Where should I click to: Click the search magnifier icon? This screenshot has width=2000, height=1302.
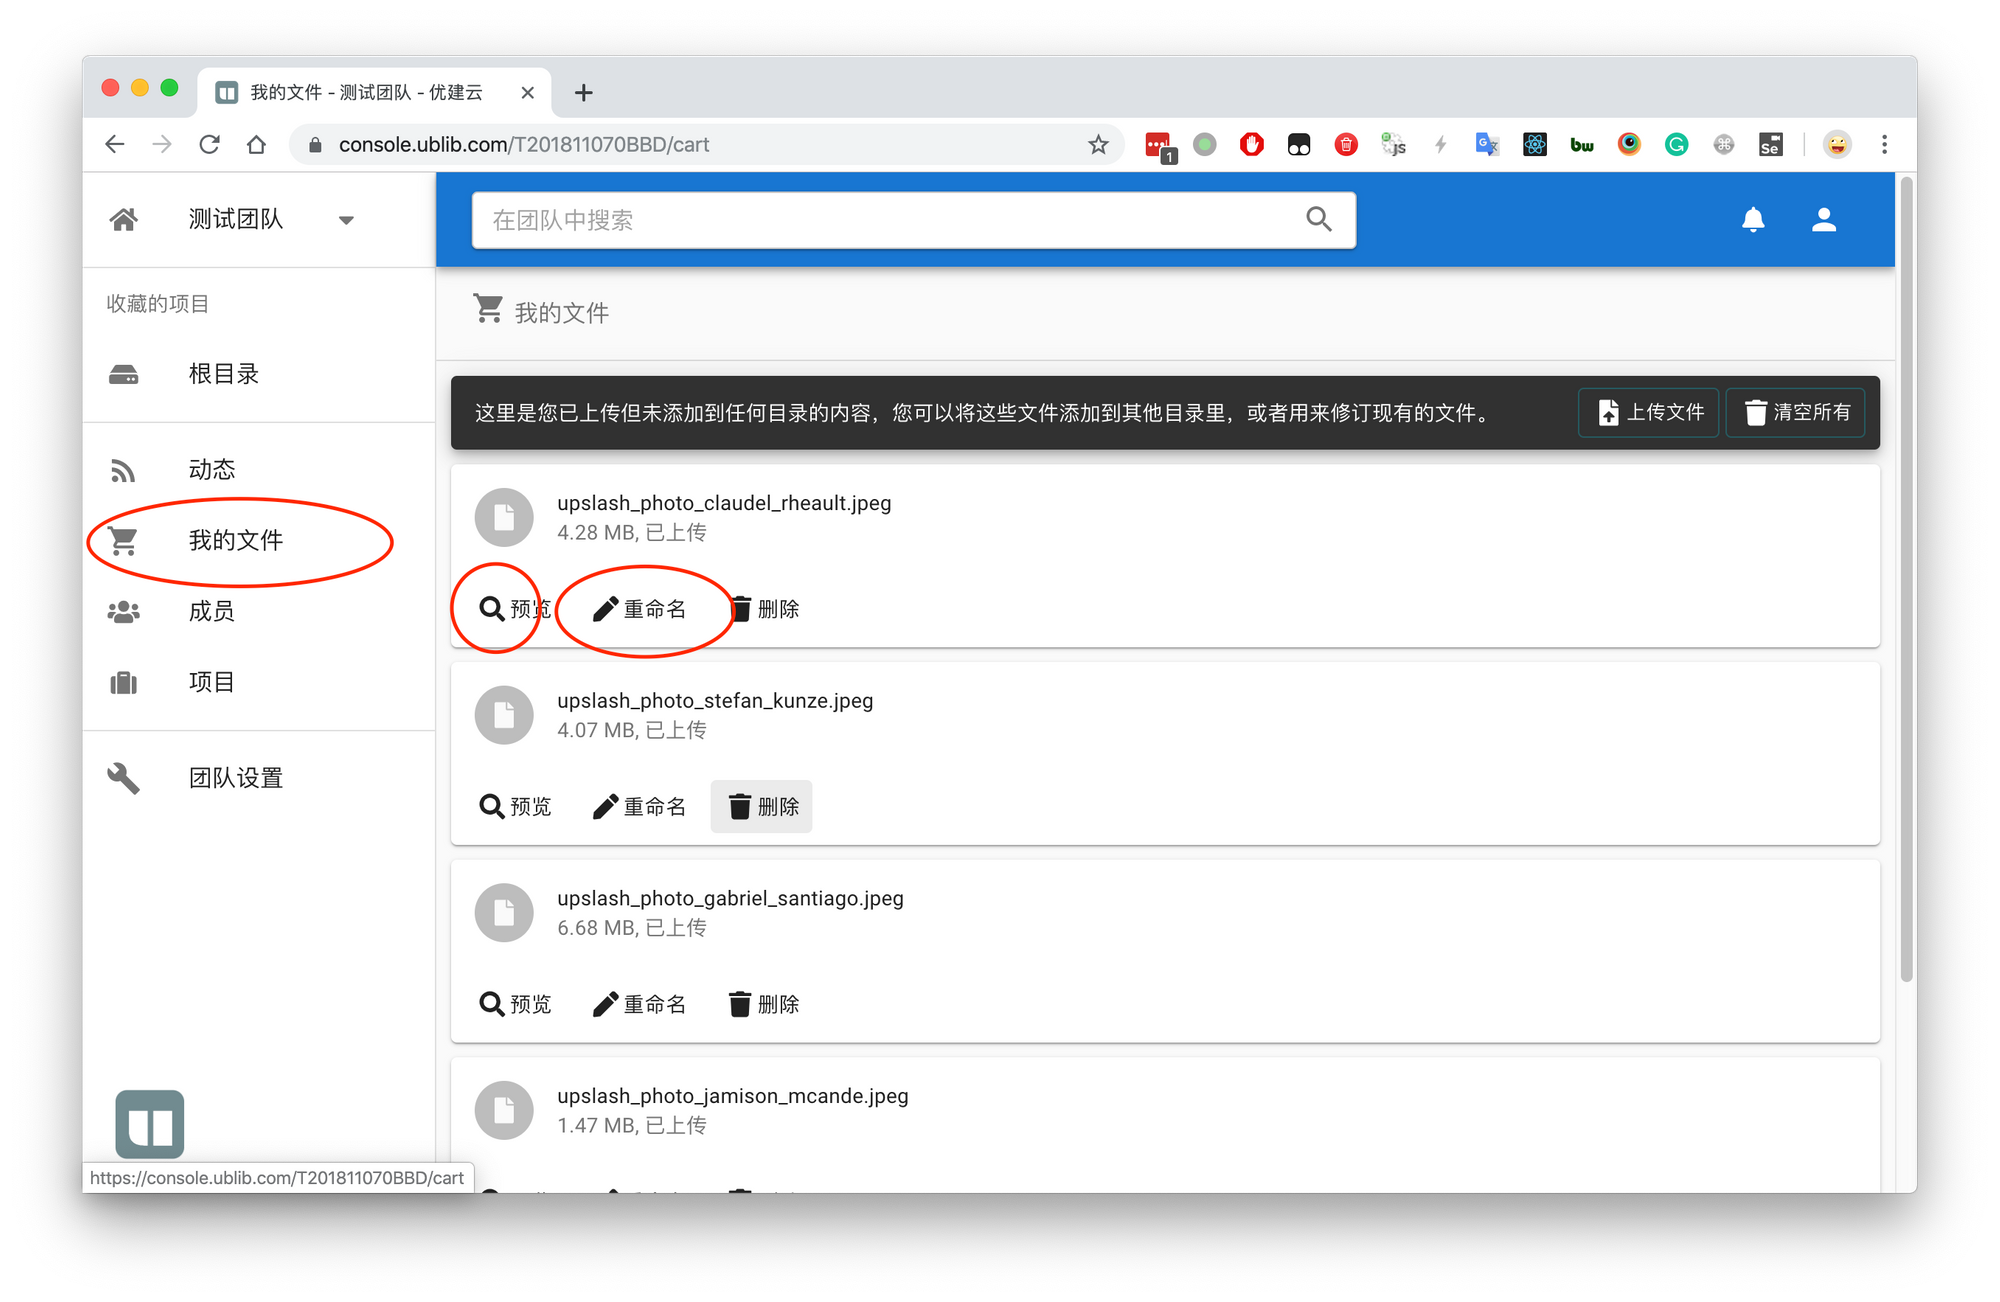click(1318, 220)
